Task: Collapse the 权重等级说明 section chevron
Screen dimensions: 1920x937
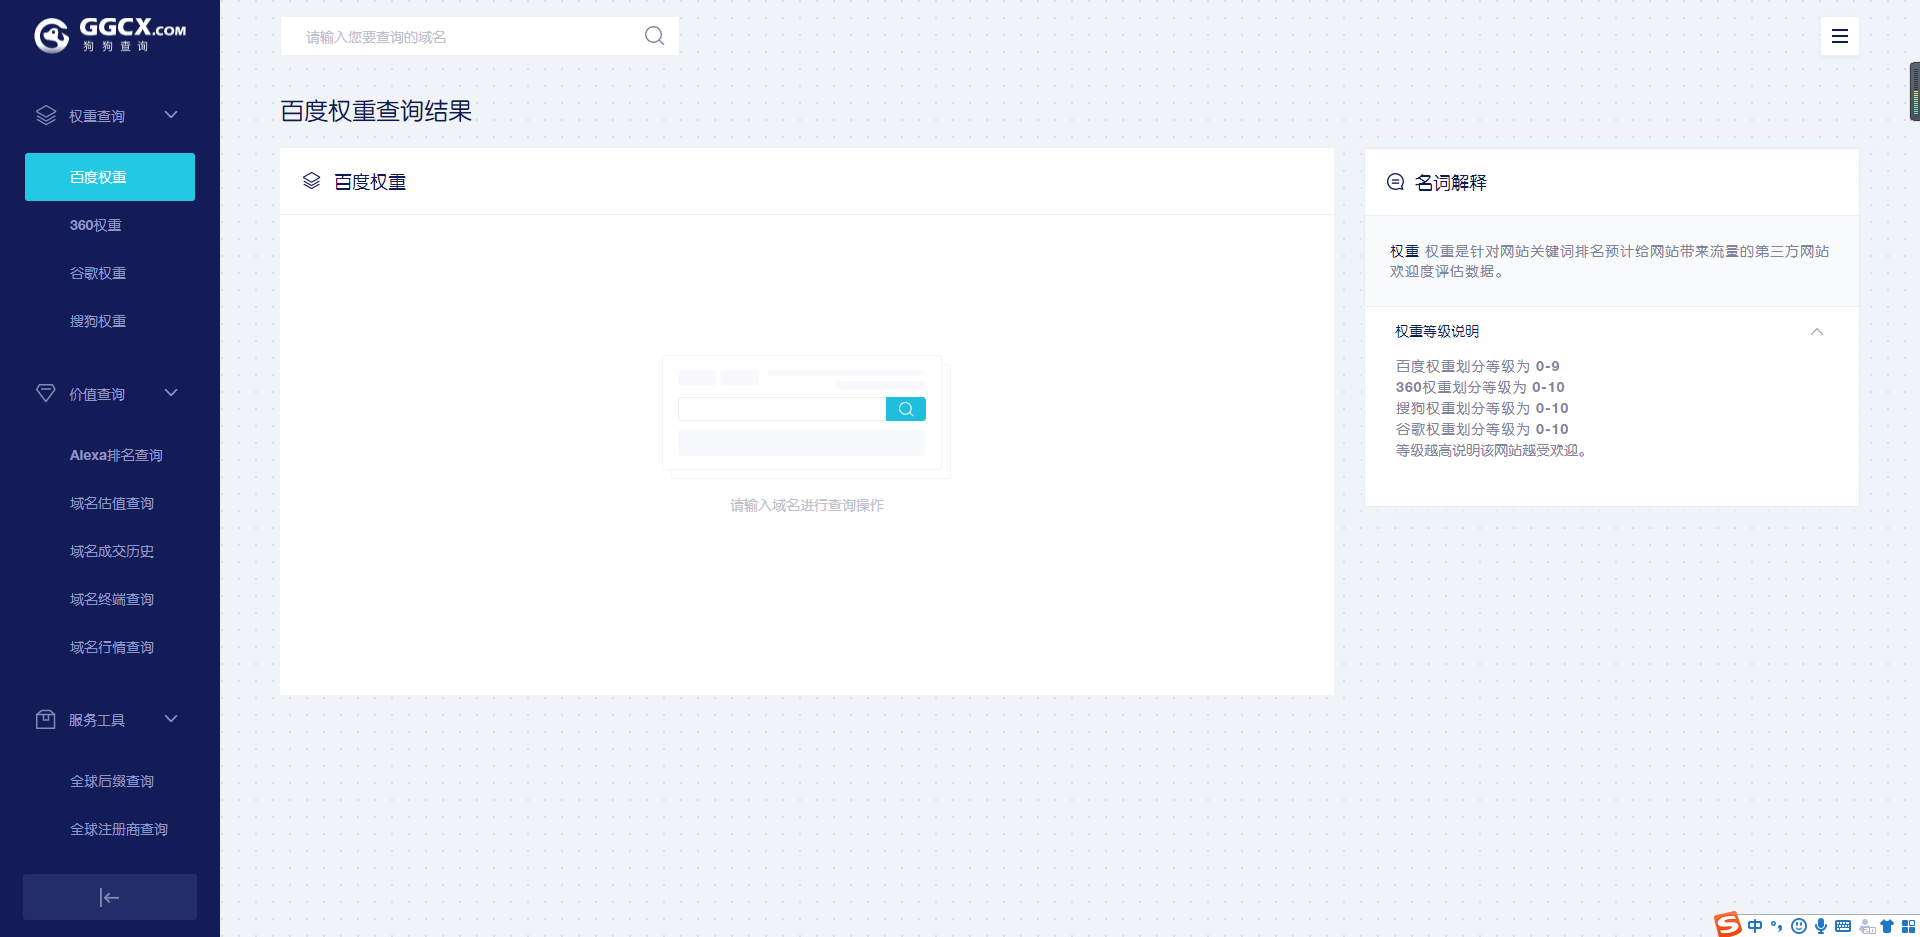Action: 1817,332
